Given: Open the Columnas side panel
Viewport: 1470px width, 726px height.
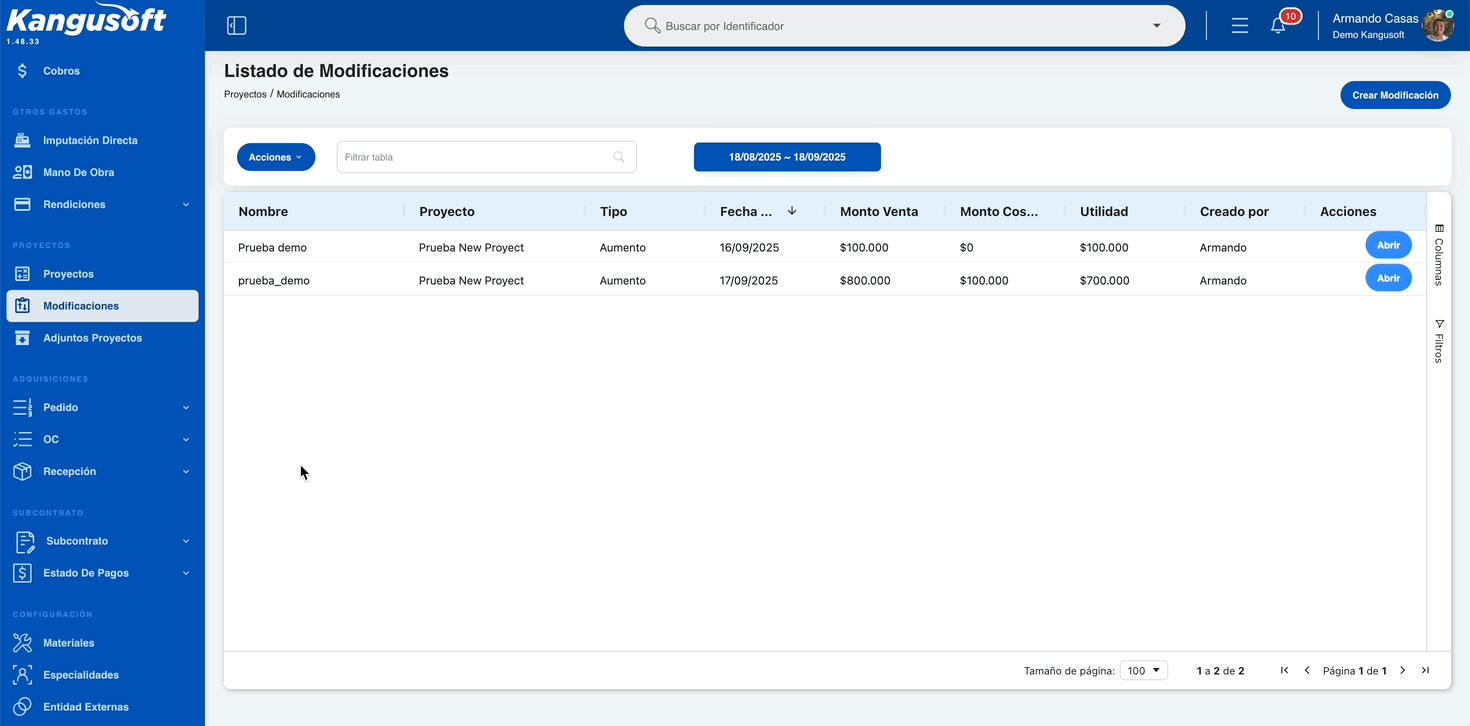Looking at the screenshot, I should click(1439, 255).
